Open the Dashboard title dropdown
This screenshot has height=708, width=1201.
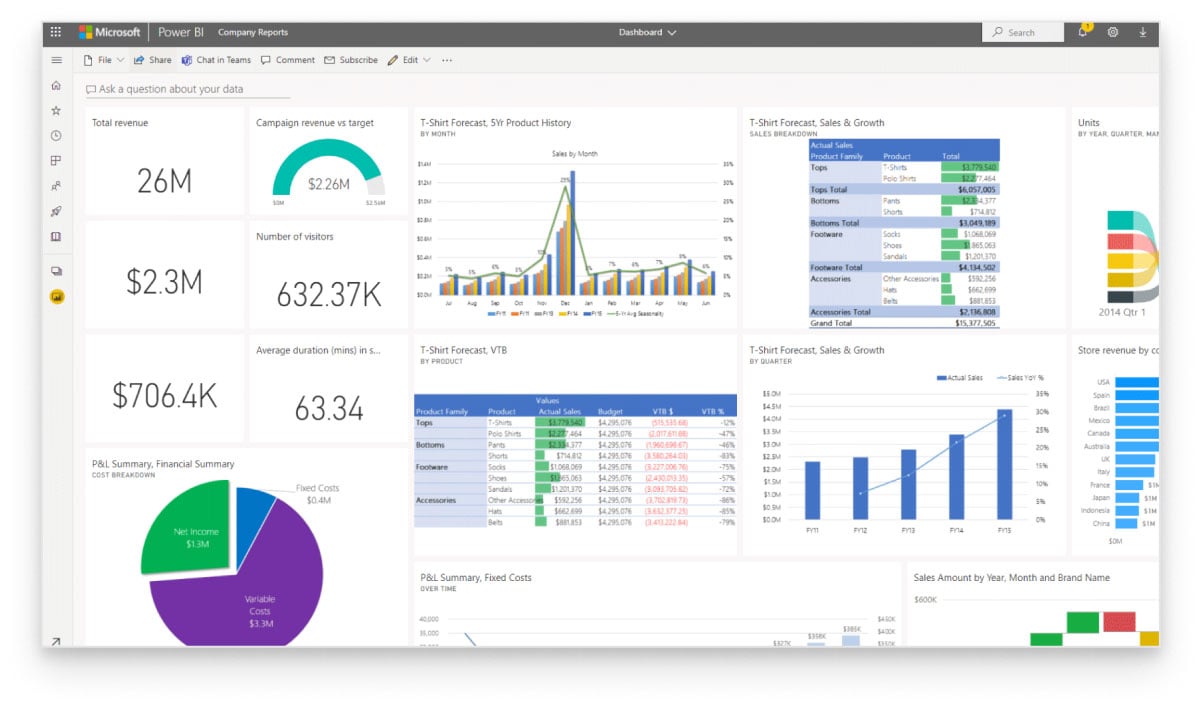[x=647, y=32]
